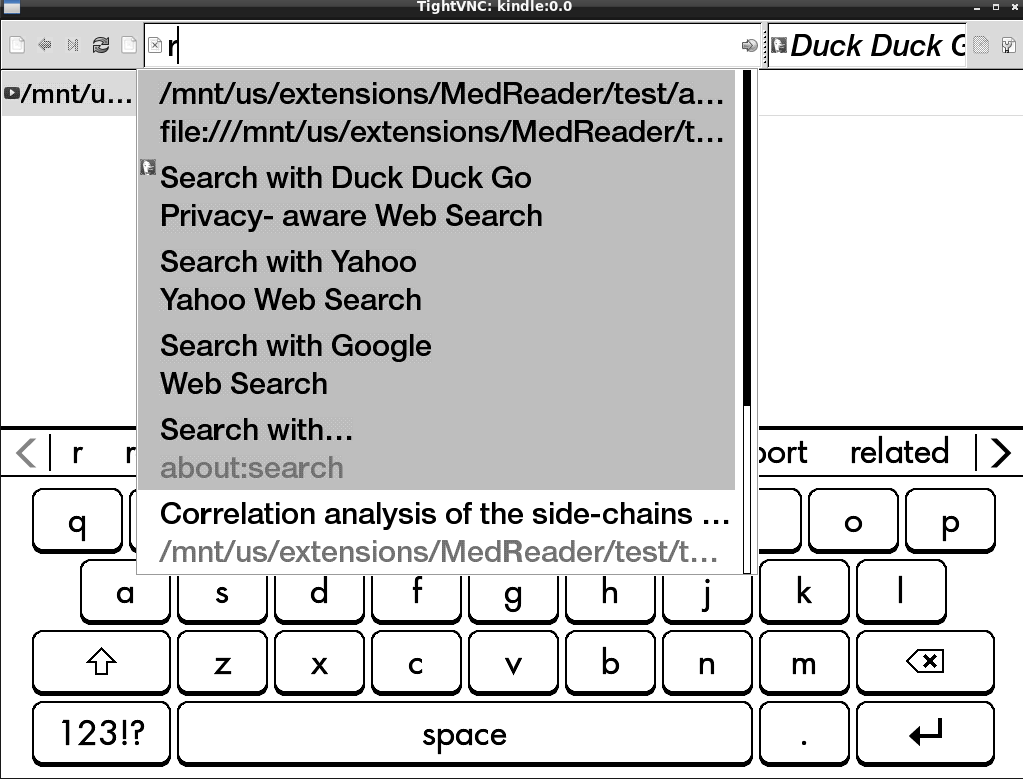Tap the 'related' word suggestion
The width and height of the screenshot is (1023, 779).
899,453
